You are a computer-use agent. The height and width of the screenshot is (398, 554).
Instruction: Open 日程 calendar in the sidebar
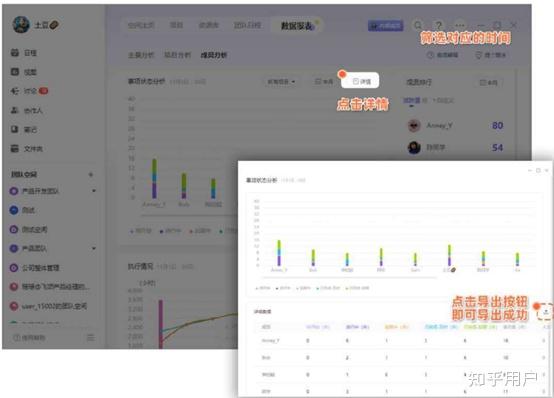coord(24,53)
